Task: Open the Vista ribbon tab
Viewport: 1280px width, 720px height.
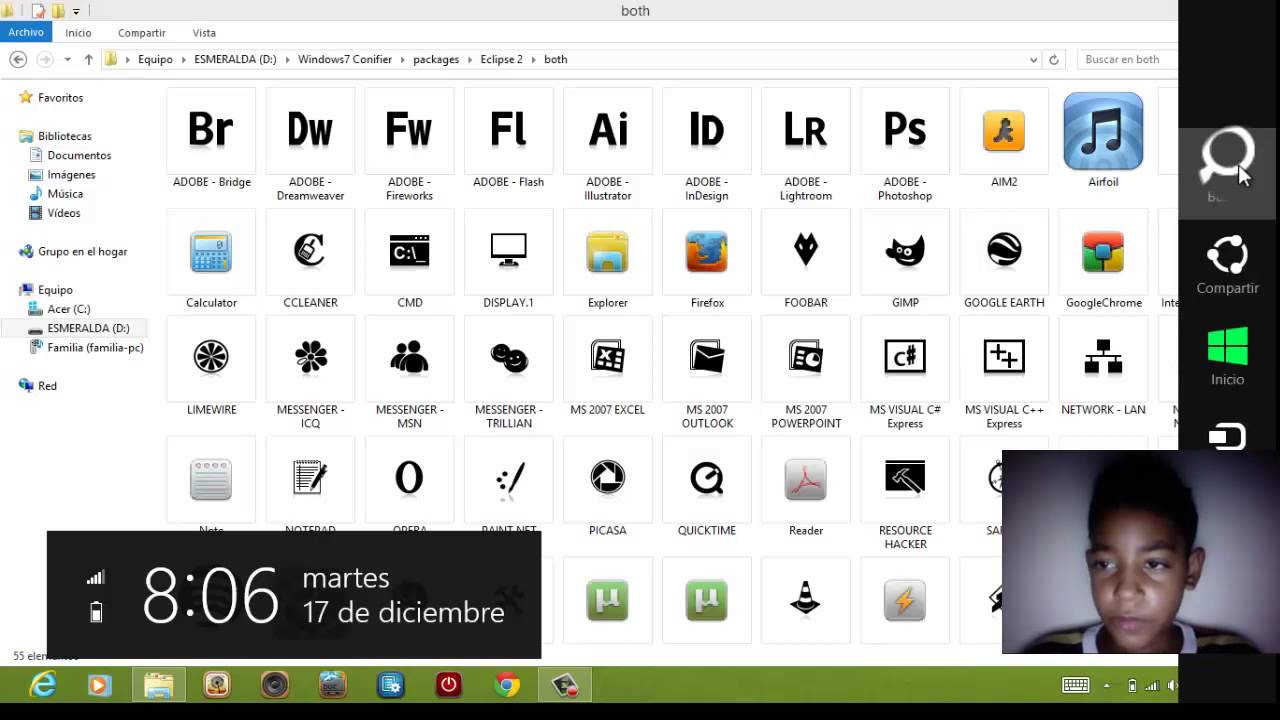Action: pyautogui.click(x=204, y=33)
